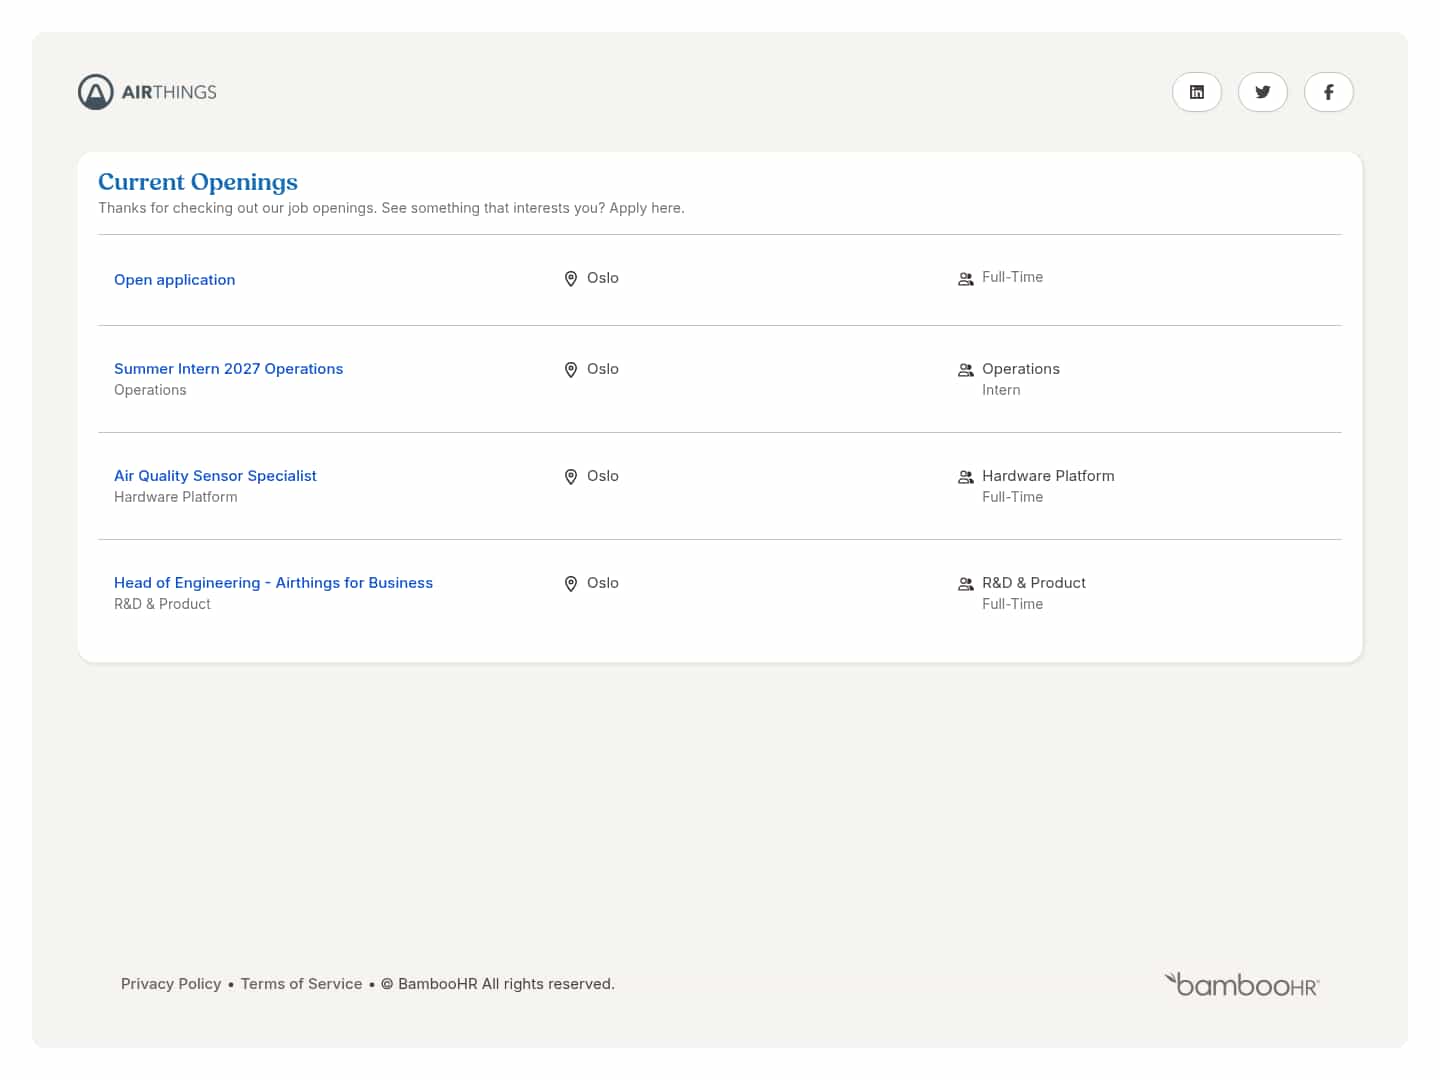Click the BambooHR logo in footer
The height and width of the screenshot is (1080, 1440).
tap(1242, 985)
